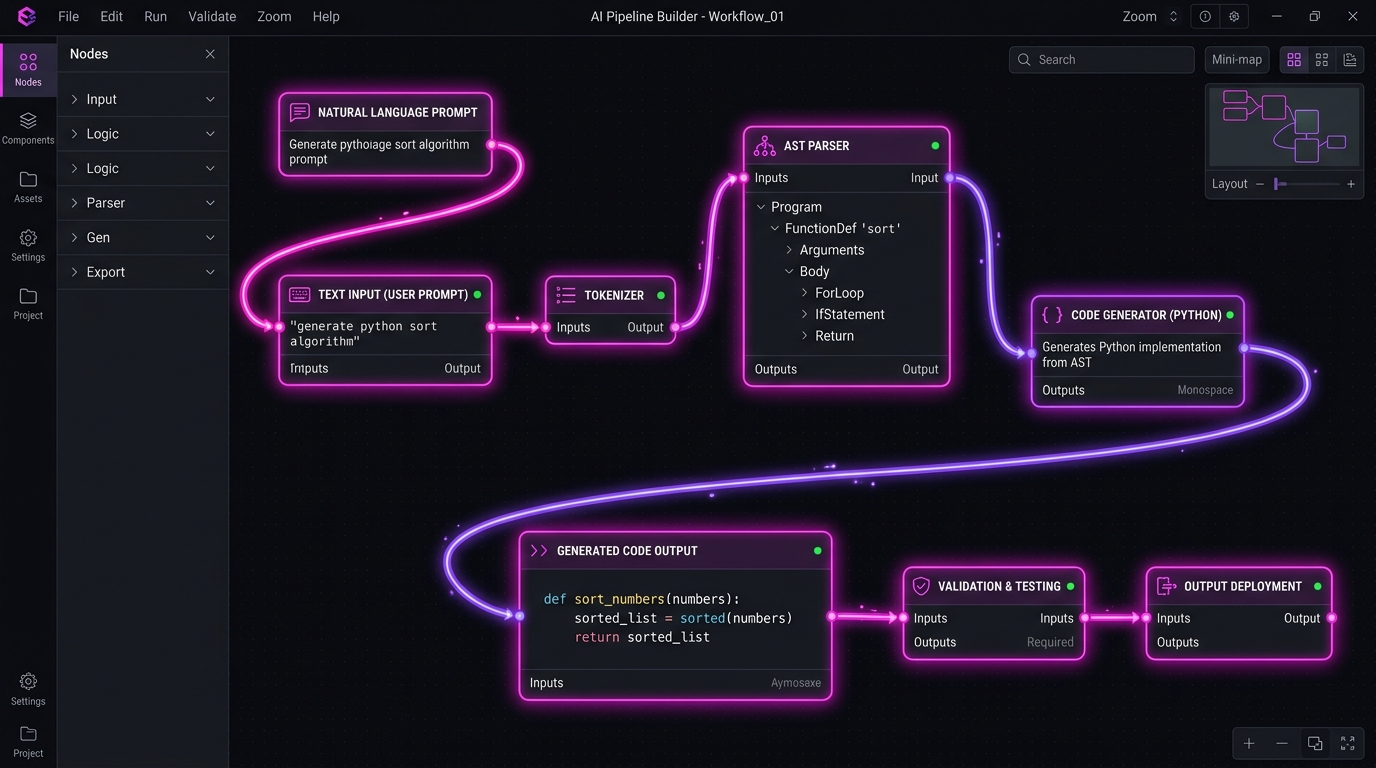Viewport: 1376px width, 768px height.
Task: Expand the Input category in the Nodes panel
Action: (x=143, y=99)
